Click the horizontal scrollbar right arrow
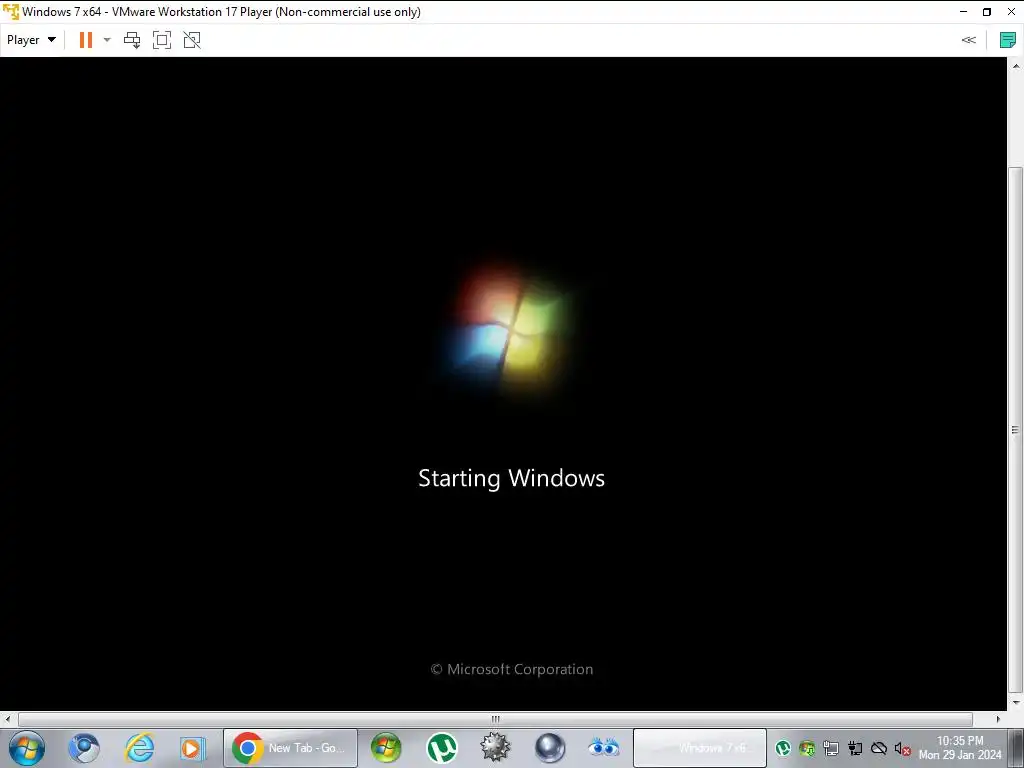 (998, 719)
